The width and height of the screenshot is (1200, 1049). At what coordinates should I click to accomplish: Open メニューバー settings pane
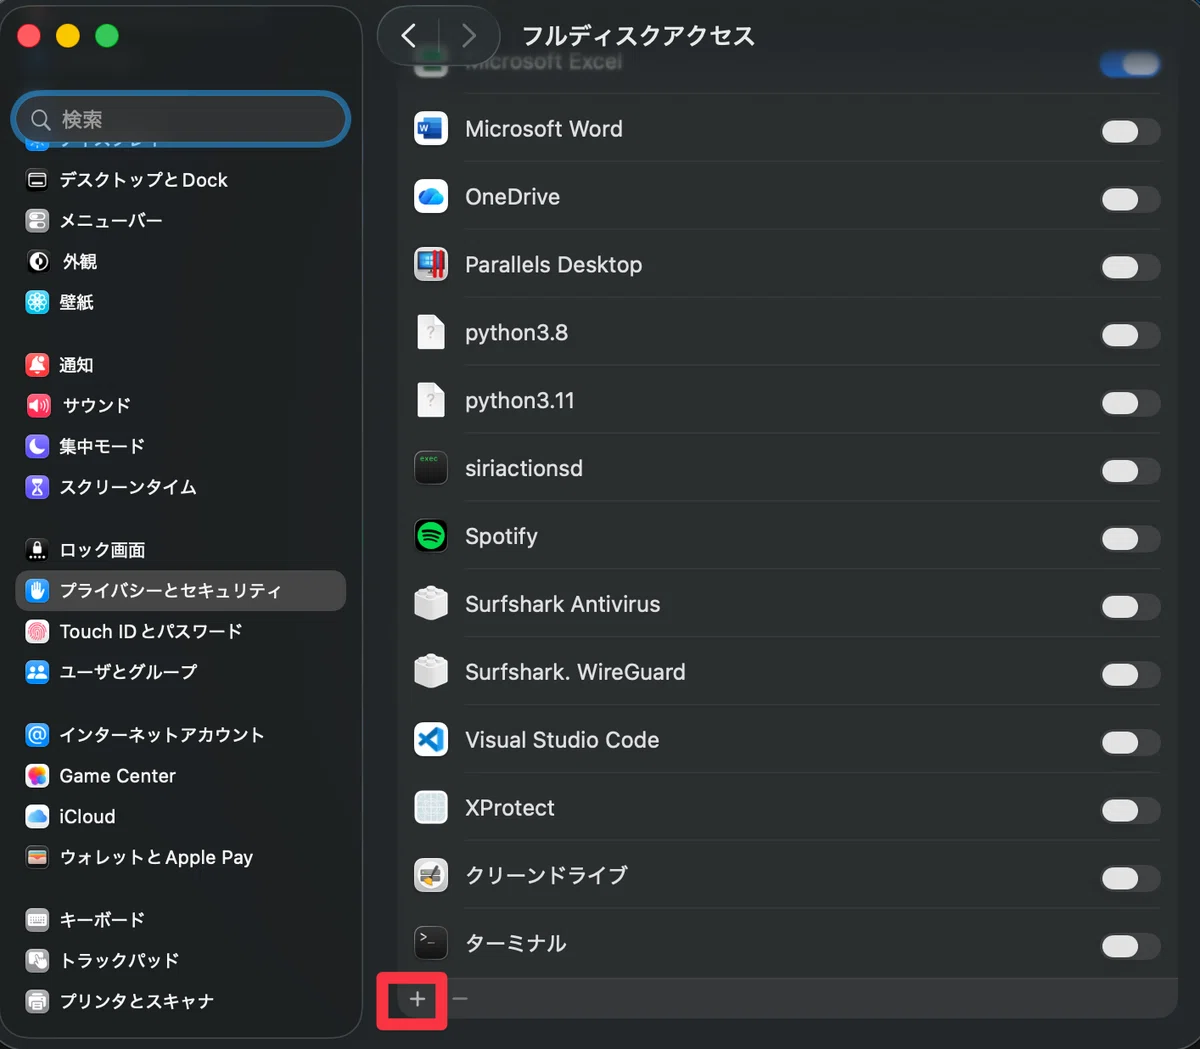click(181, 221)
